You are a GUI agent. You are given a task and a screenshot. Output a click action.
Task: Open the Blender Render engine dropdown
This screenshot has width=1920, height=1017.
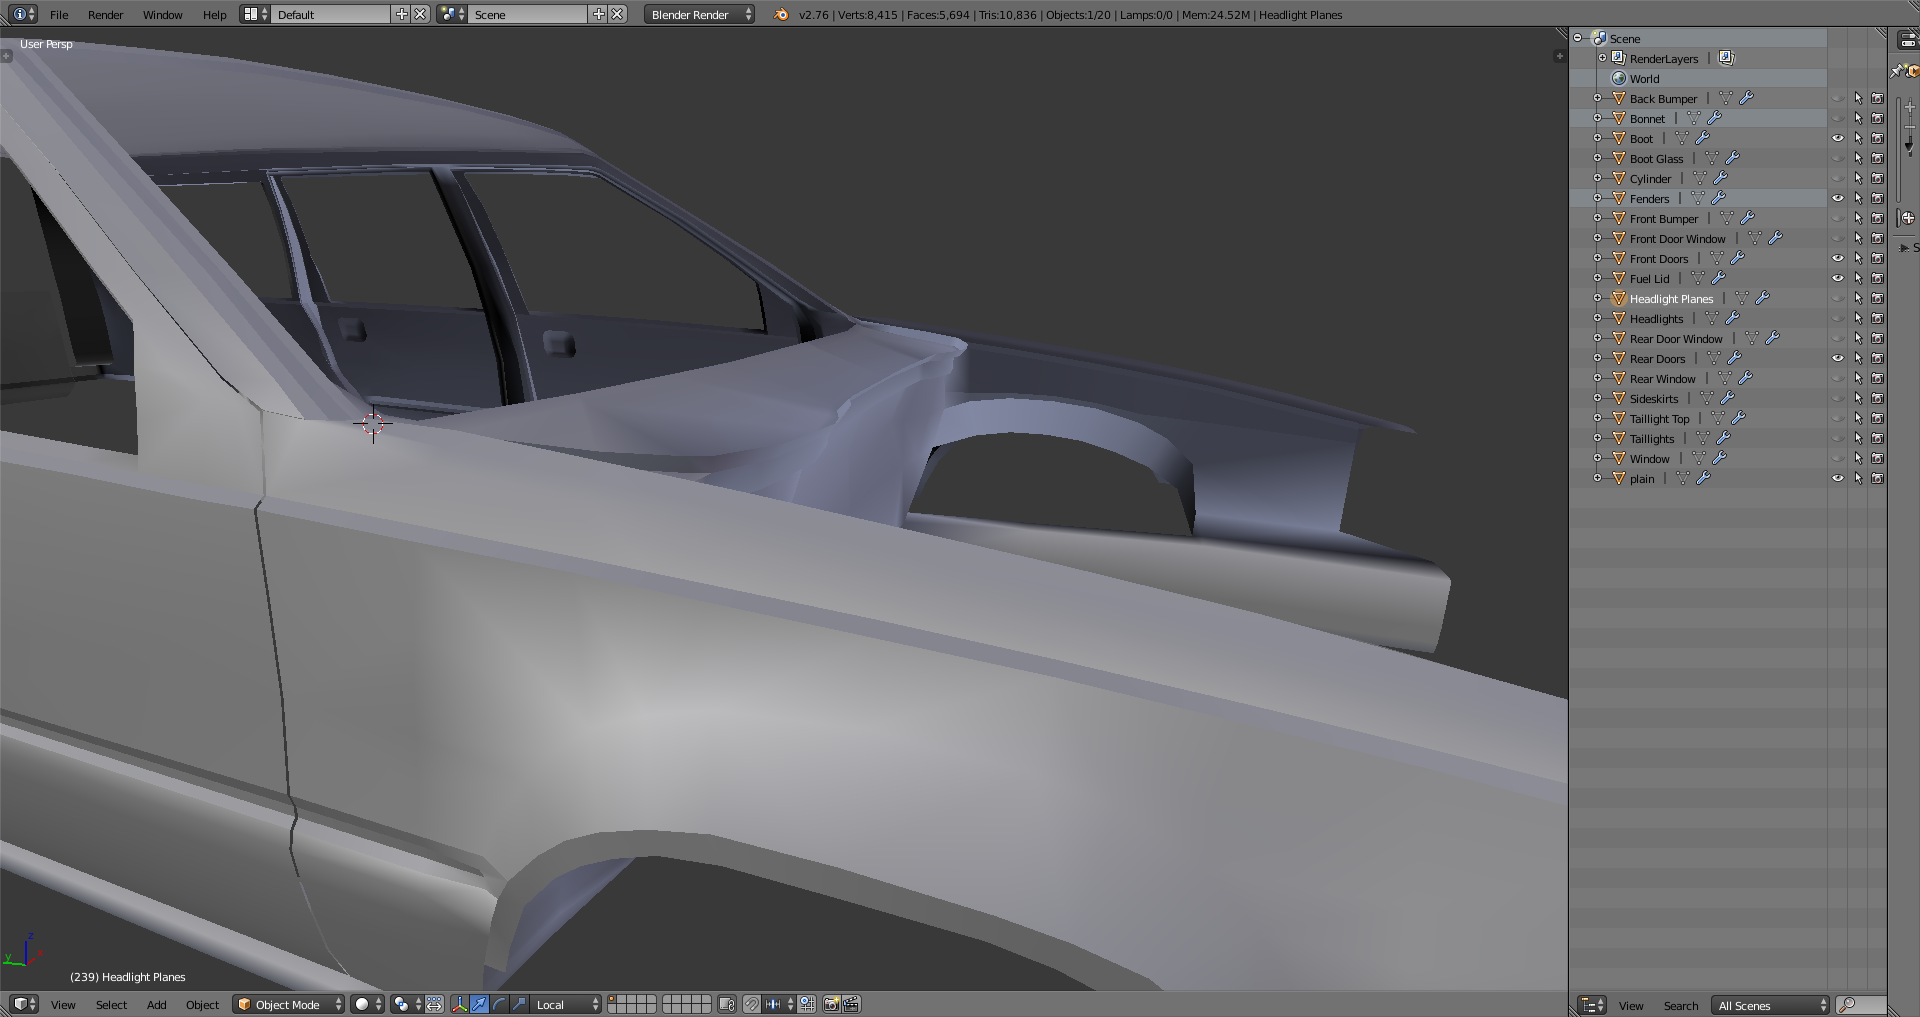pos(699,15)
